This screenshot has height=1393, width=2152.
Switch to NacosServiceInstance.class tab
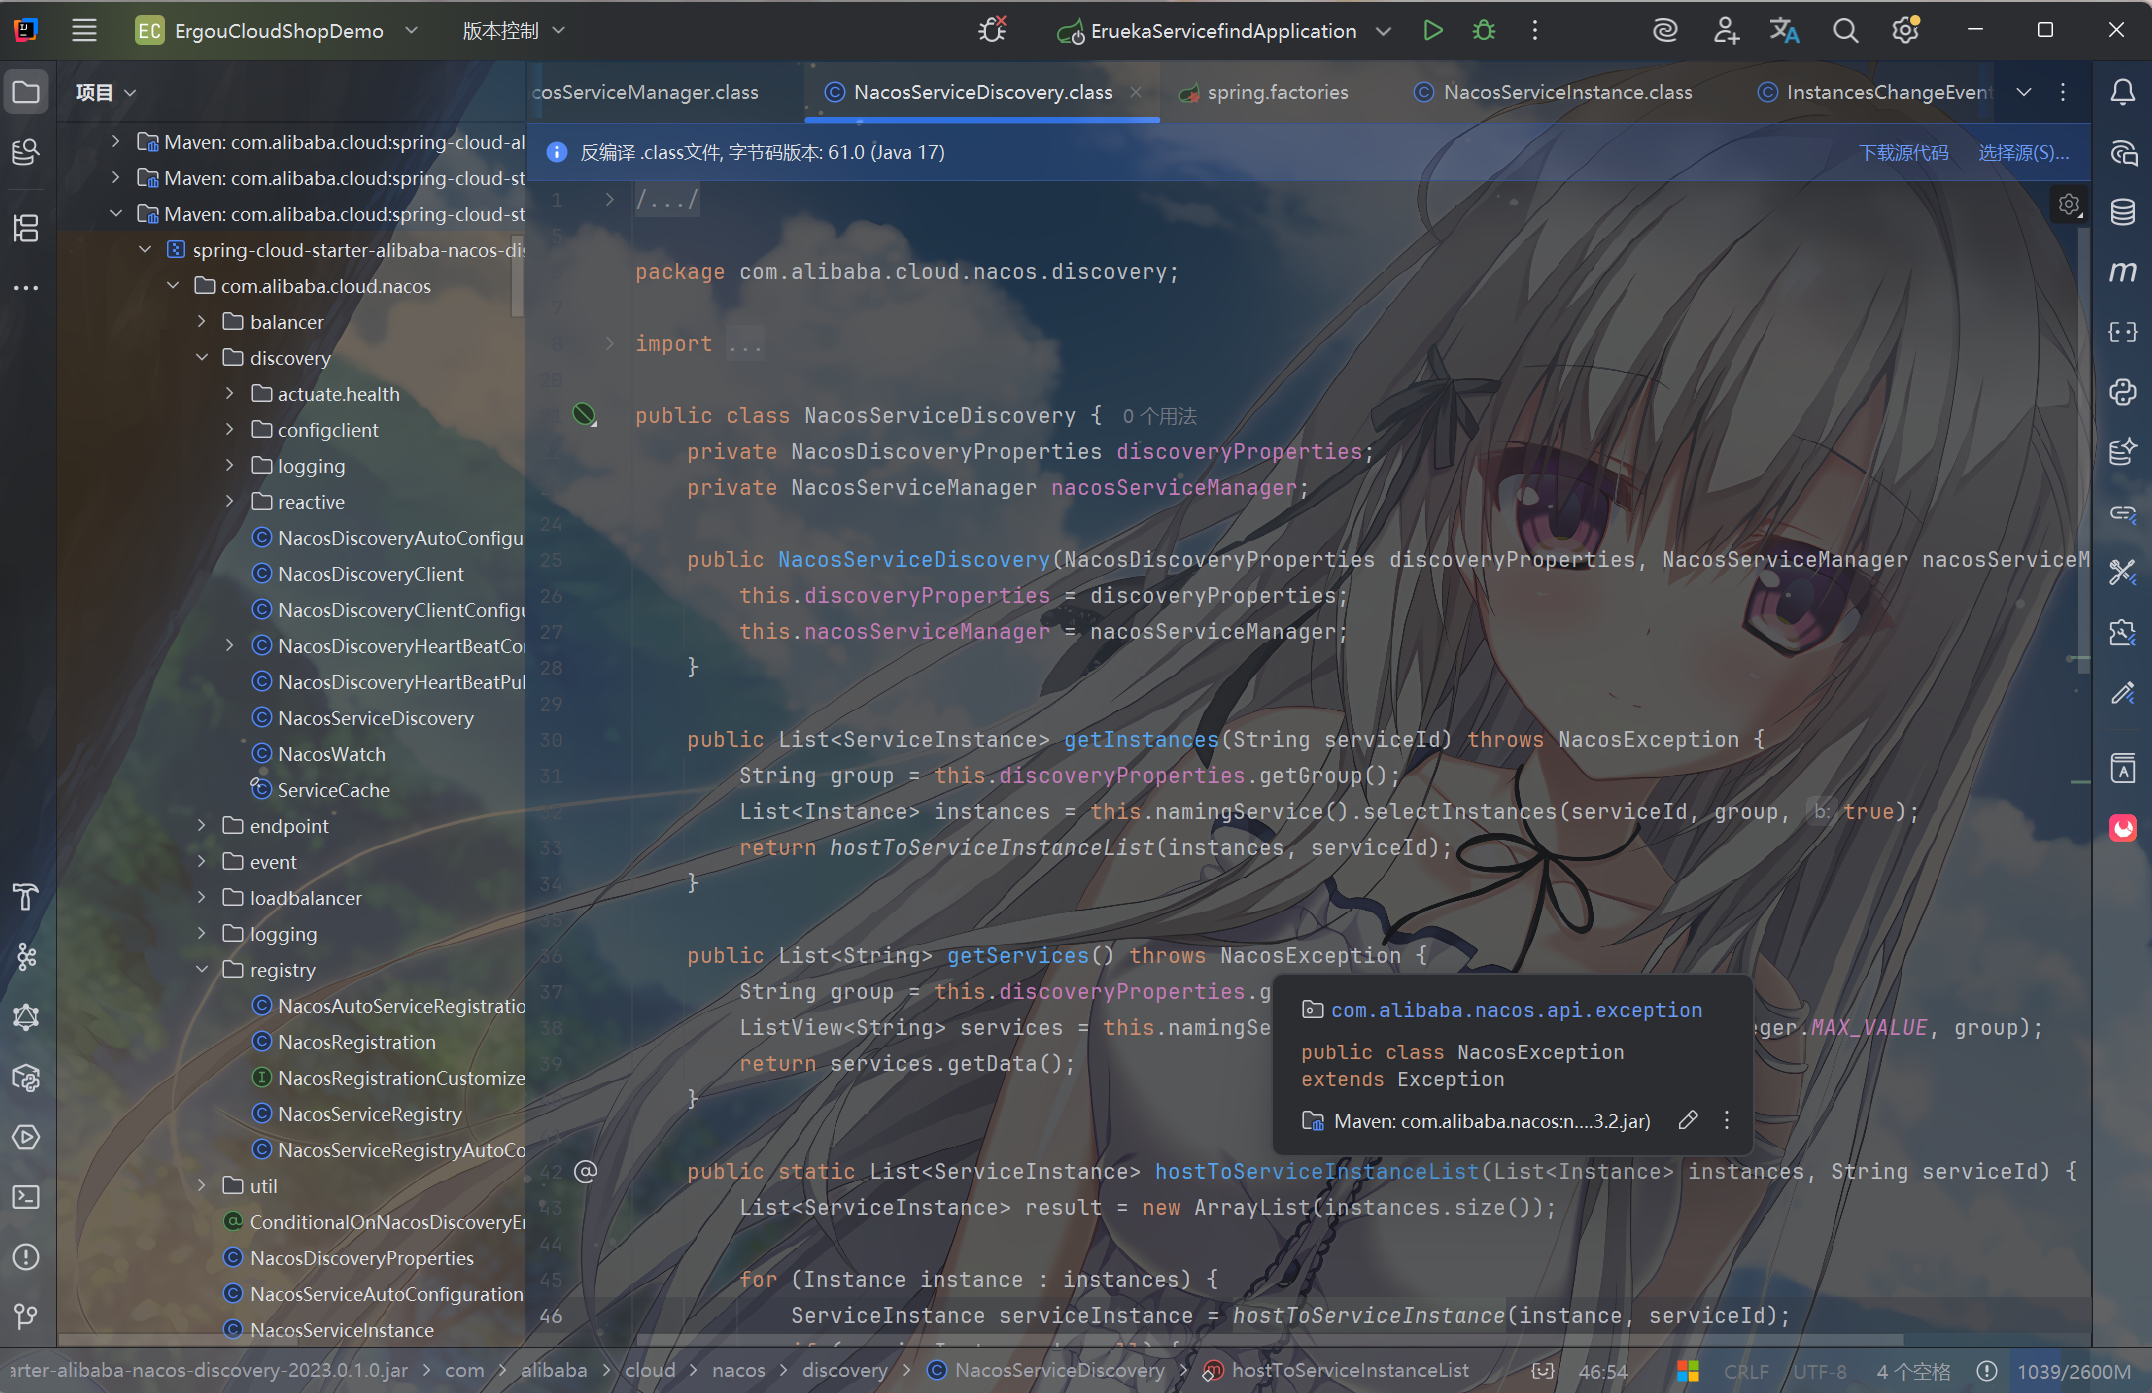tap(1553, 92)
